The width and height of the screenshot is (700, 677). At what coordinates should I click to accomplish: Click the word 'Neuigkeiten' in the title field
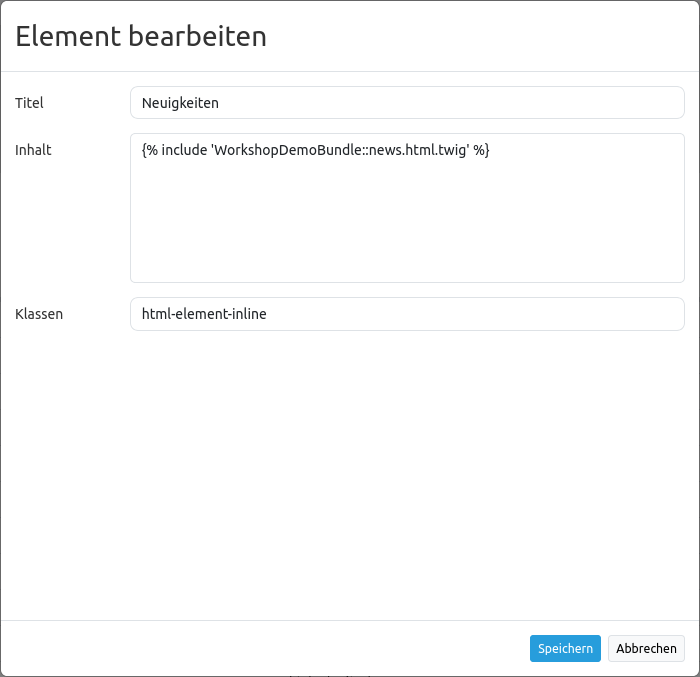pyautogui.click(x=180, y=102)
